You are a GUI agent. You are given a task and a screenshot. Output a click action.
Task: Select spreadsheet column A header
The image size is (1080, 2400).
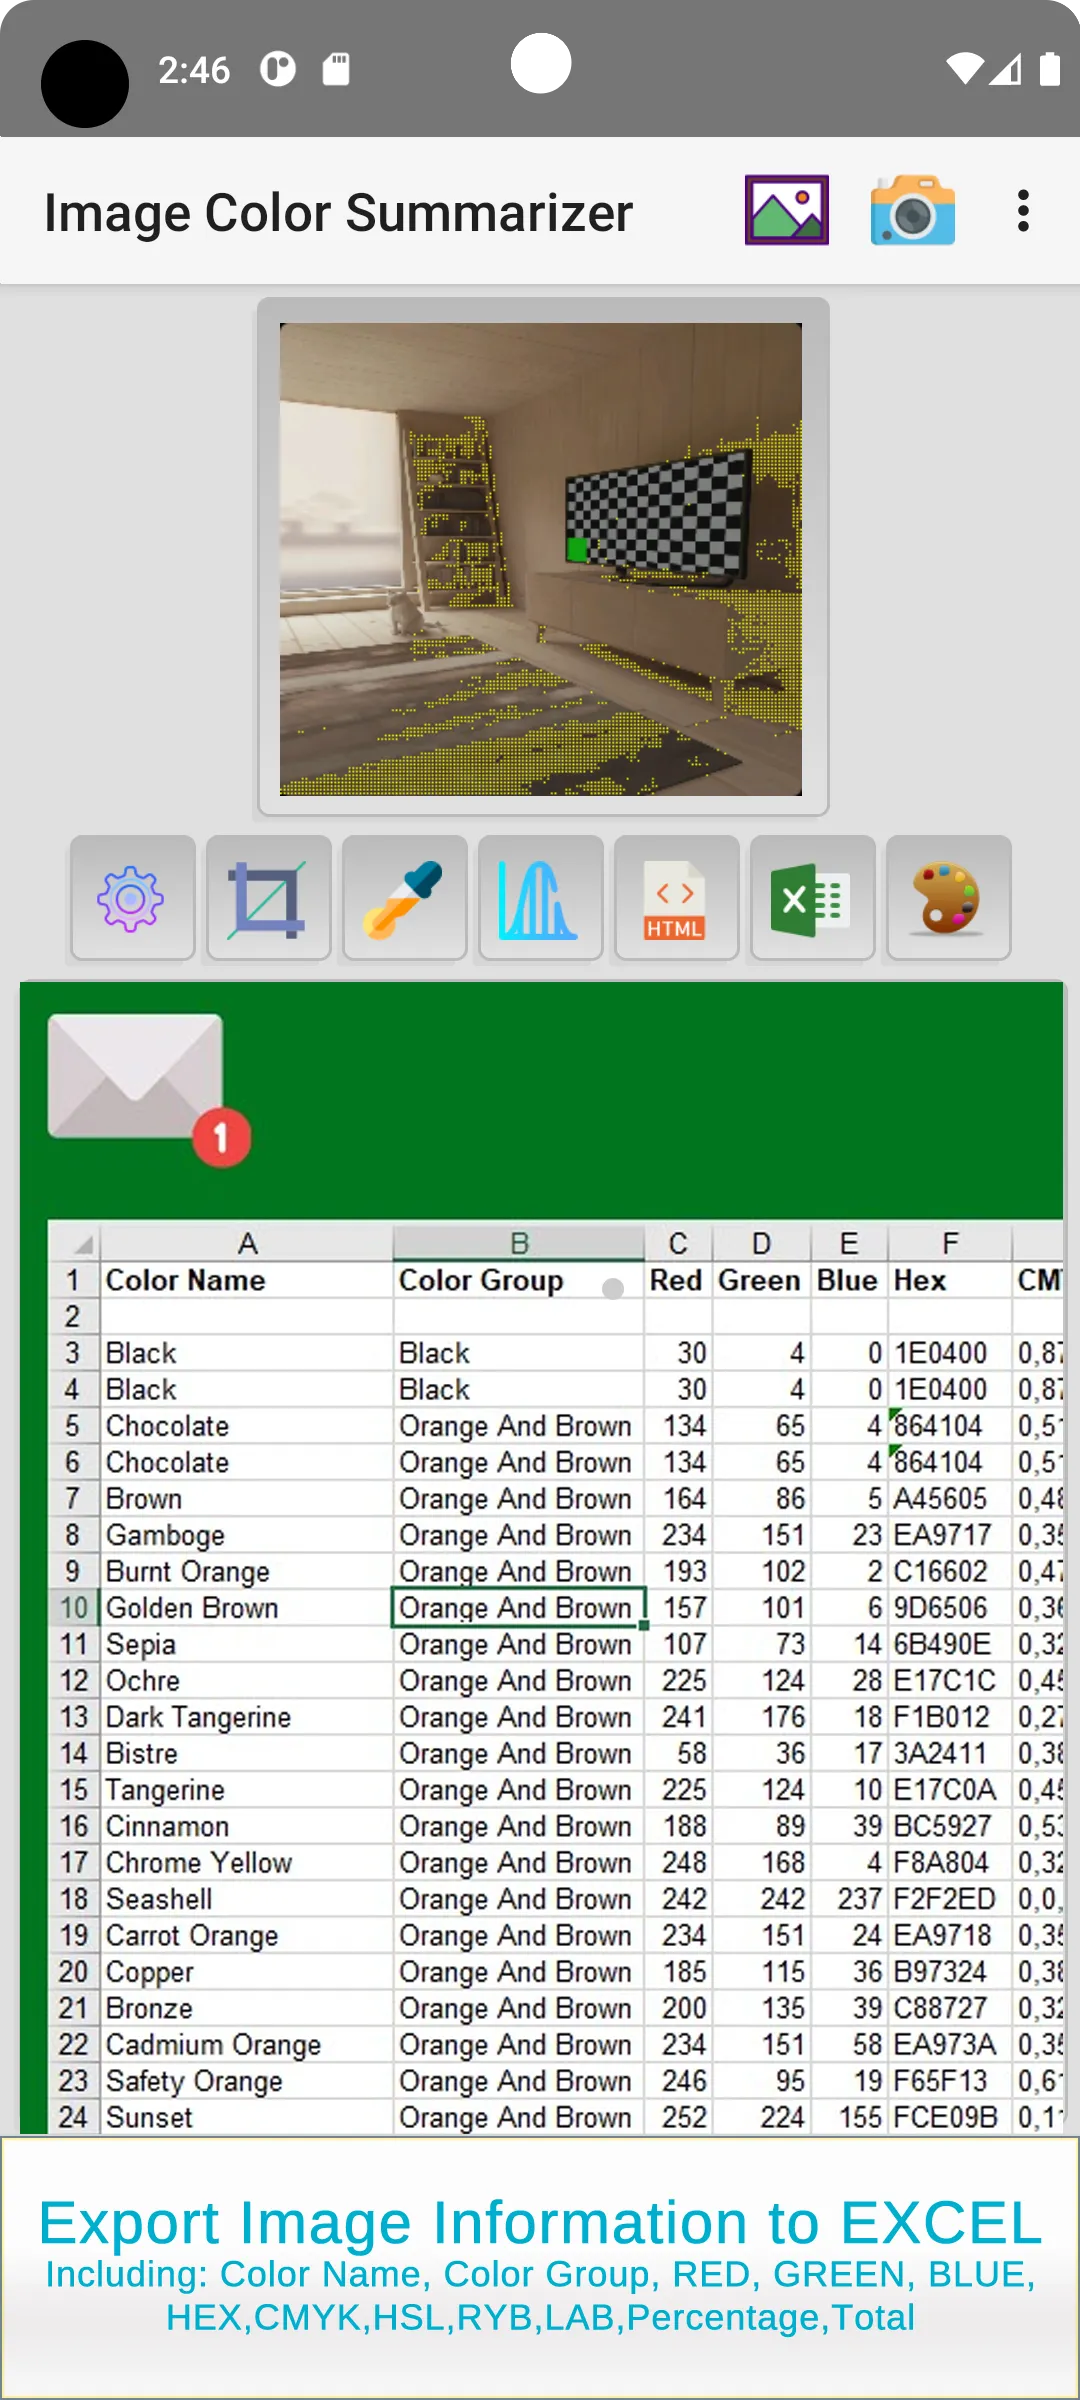pos(247,1243)
